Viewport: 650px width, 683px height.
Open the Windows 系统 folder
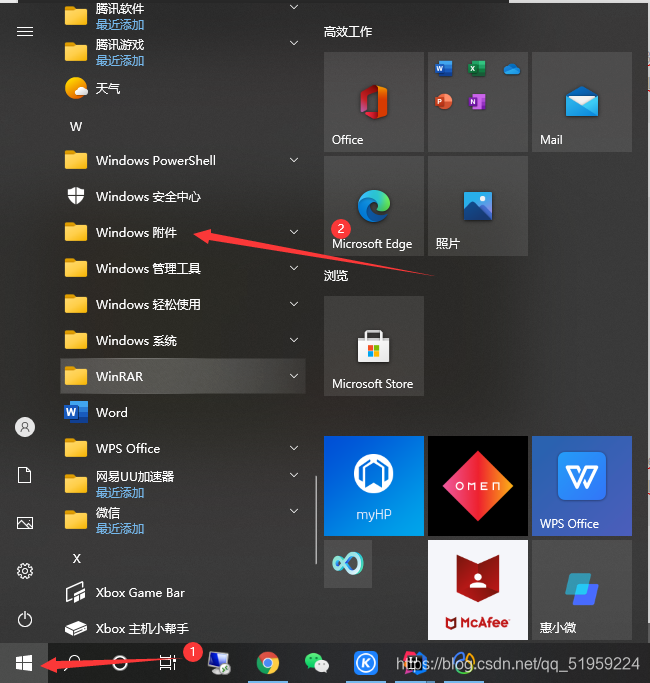click(x=183, y=340)
